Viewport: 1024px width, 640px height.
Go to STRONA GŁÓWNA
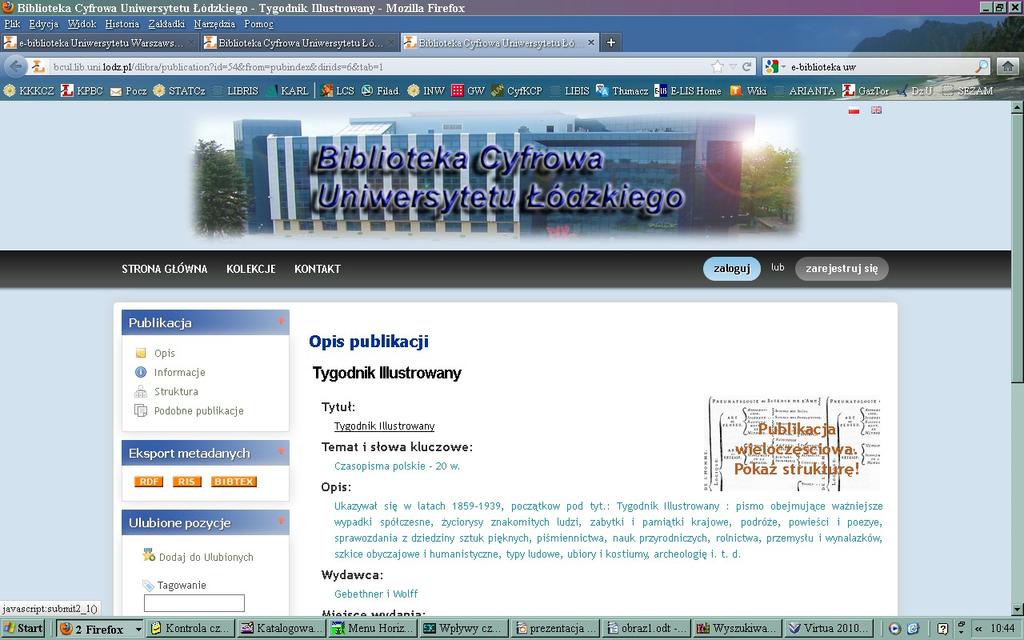(x=165, y=268)
